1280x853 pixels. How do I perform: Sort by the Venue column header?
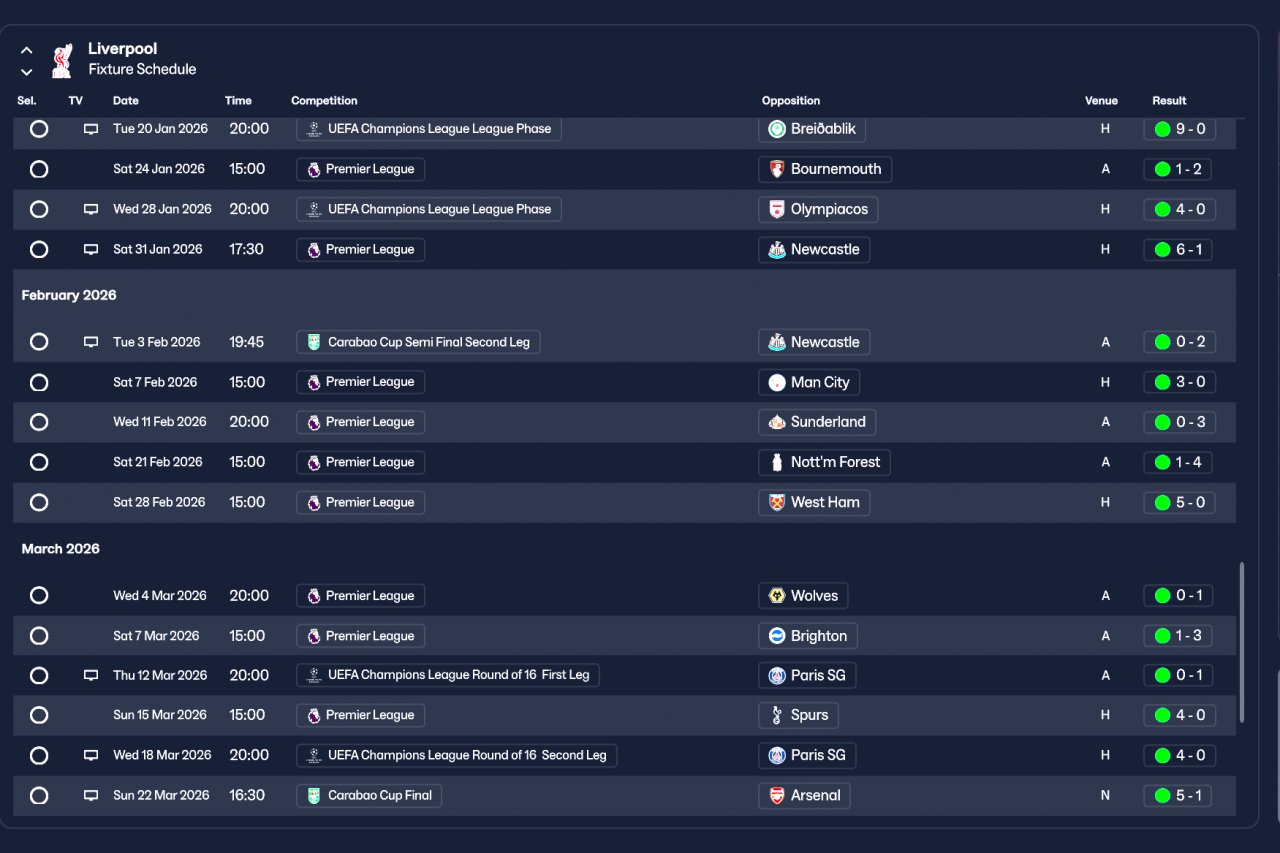tap(1101, 101)
